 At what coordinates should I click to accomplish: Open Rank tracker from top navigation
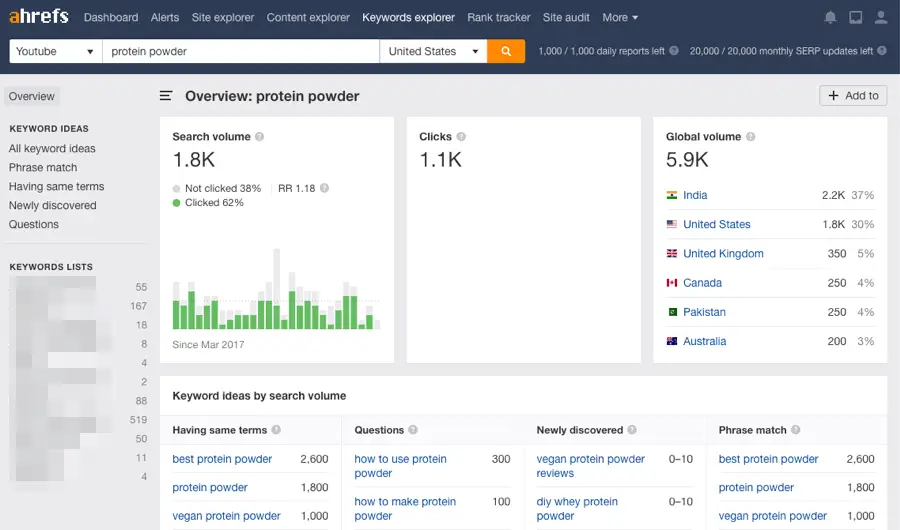(499, 17)
